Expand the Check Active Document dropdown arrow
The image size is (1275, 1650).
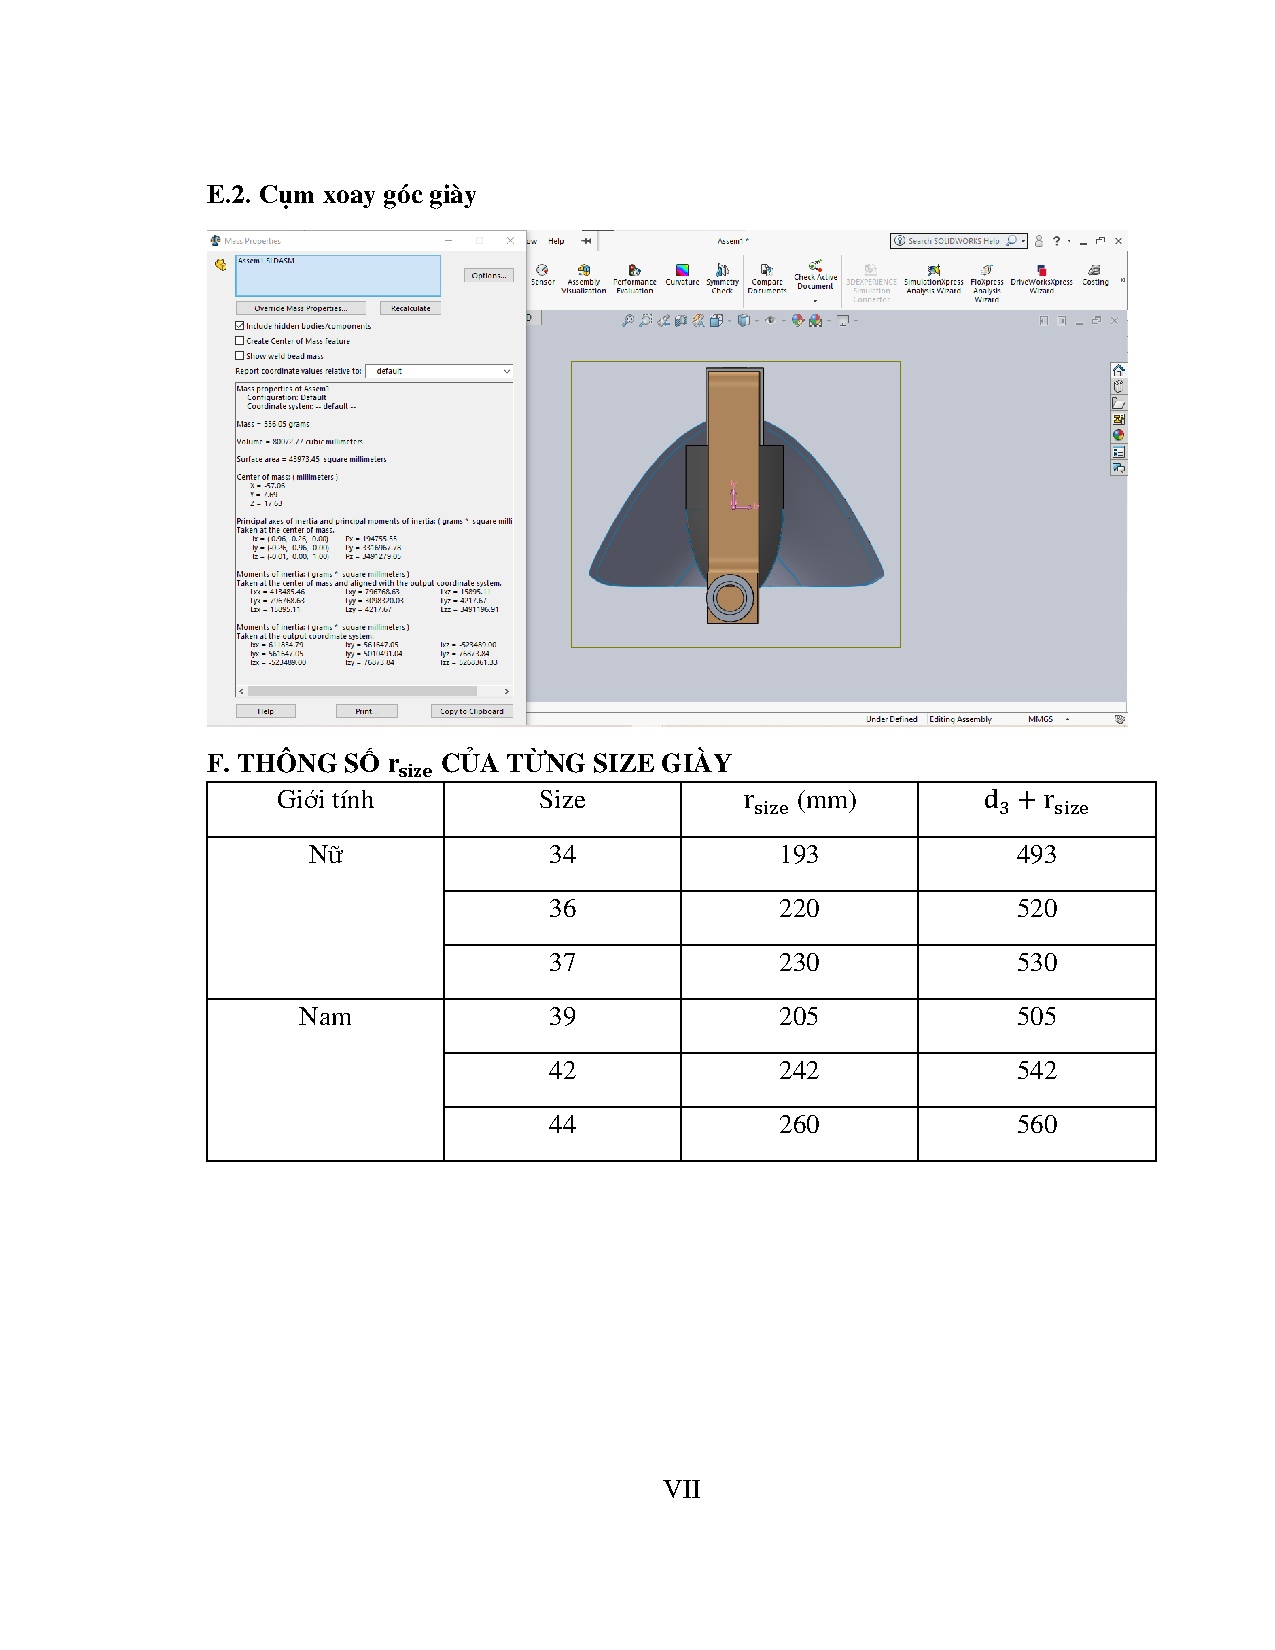click(815, 300)
